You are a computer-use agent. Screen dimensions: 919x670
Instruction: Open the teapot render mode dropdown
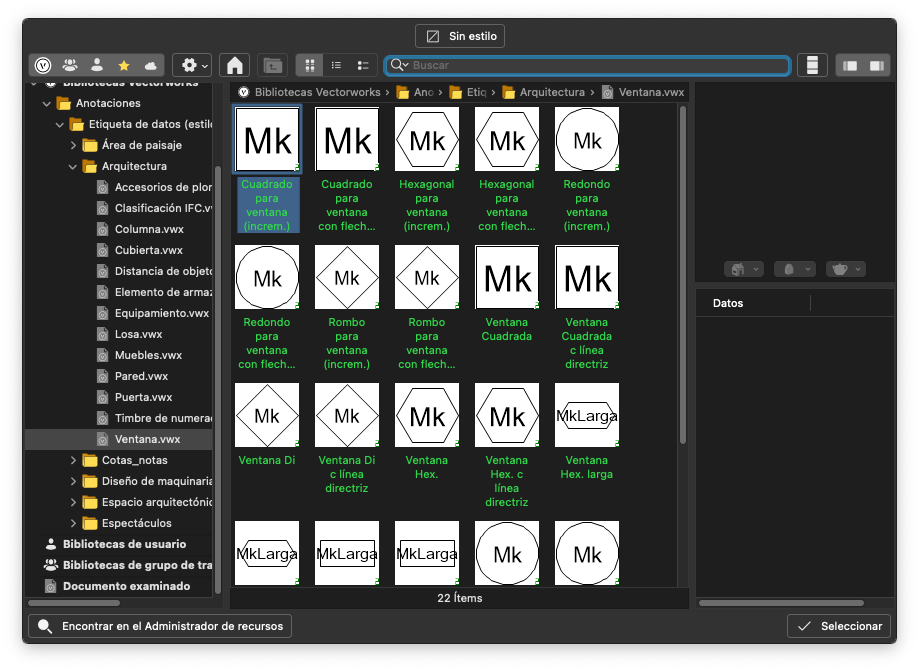(x=846, y=269)
